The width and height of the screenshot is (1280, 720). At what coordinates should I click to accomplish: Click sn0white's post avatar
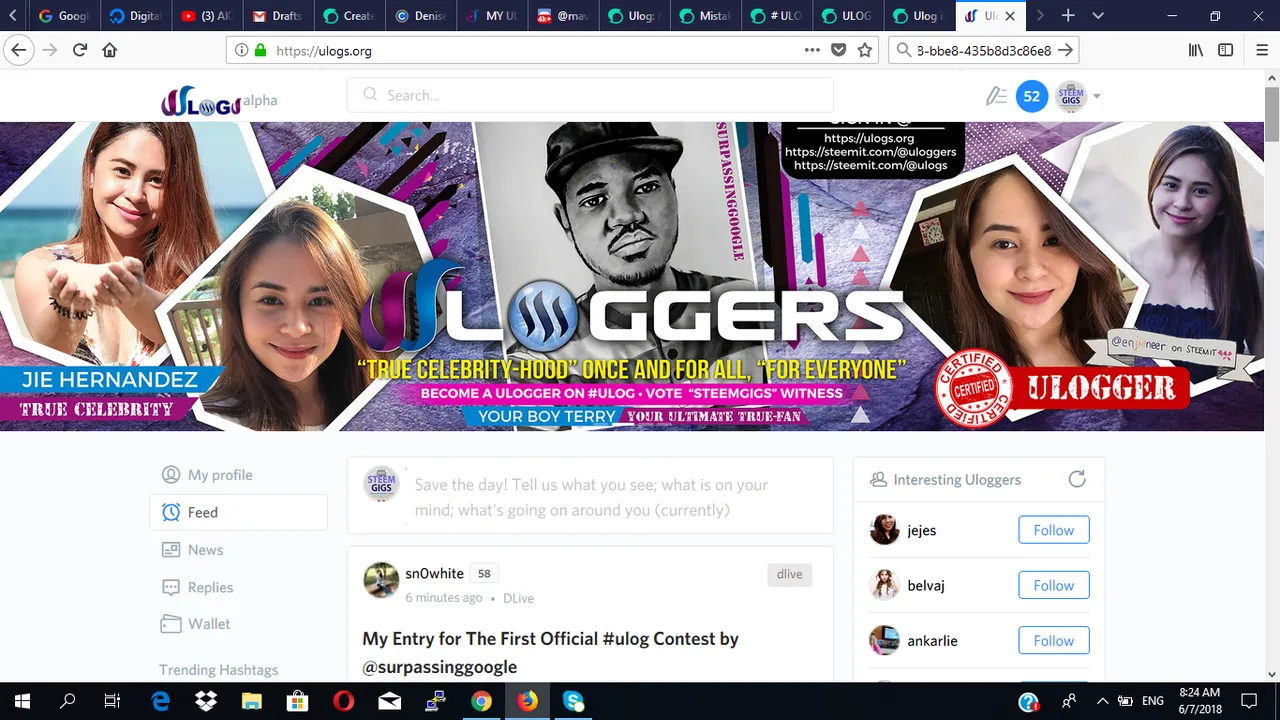click(x=381, y=580)
